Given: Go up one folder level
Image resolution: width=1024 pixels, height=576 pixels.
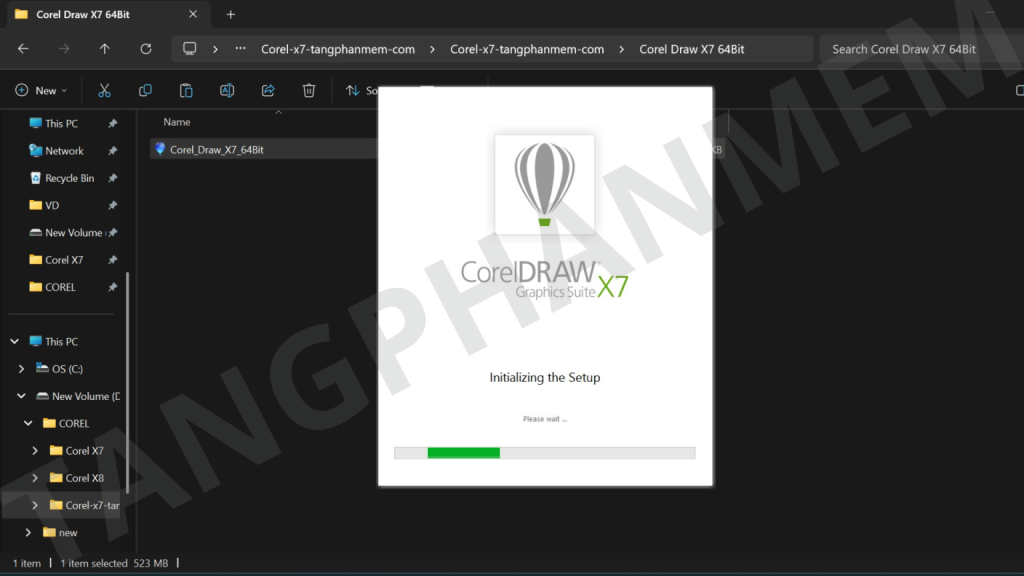Looking at the screenshot, I should (105, 49).
